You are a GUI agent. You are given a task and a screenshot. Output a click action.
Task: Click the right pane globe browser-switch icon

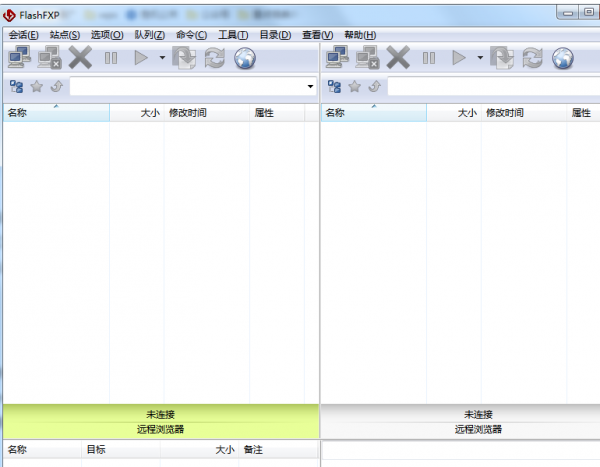[x=563, y=58]
